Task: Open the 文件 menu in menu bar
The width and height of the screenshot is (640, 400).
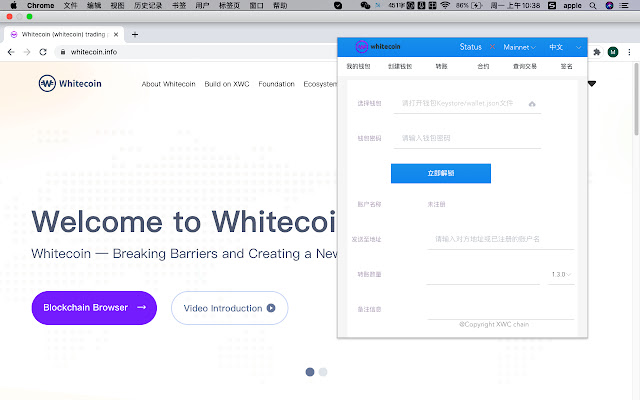Action: point(70,5)
